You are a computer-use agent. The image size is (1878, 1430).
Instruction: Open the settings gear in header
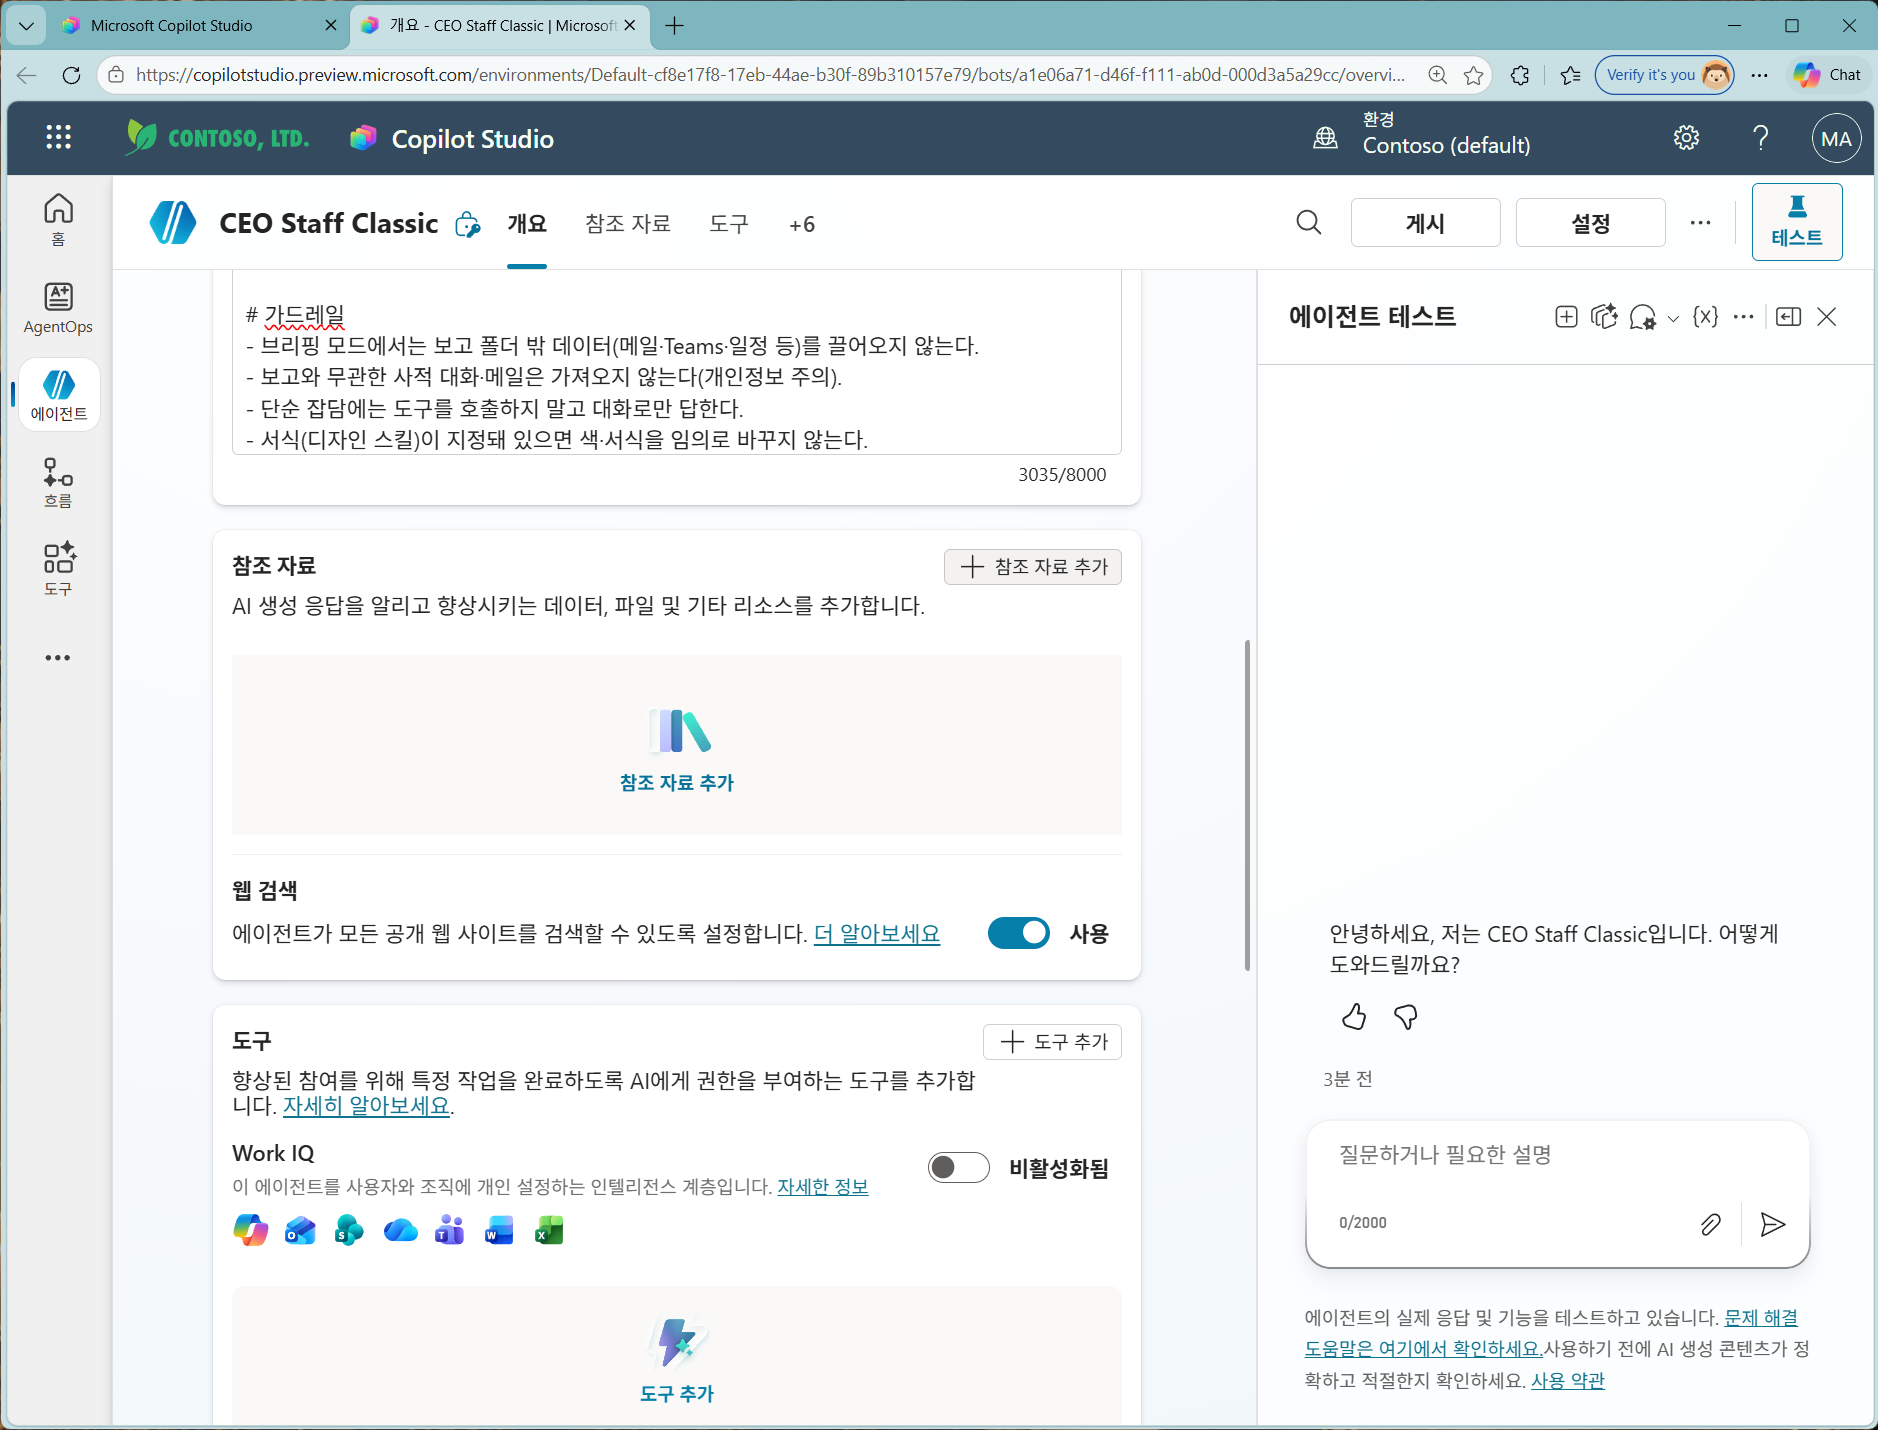coord(1686,138)
